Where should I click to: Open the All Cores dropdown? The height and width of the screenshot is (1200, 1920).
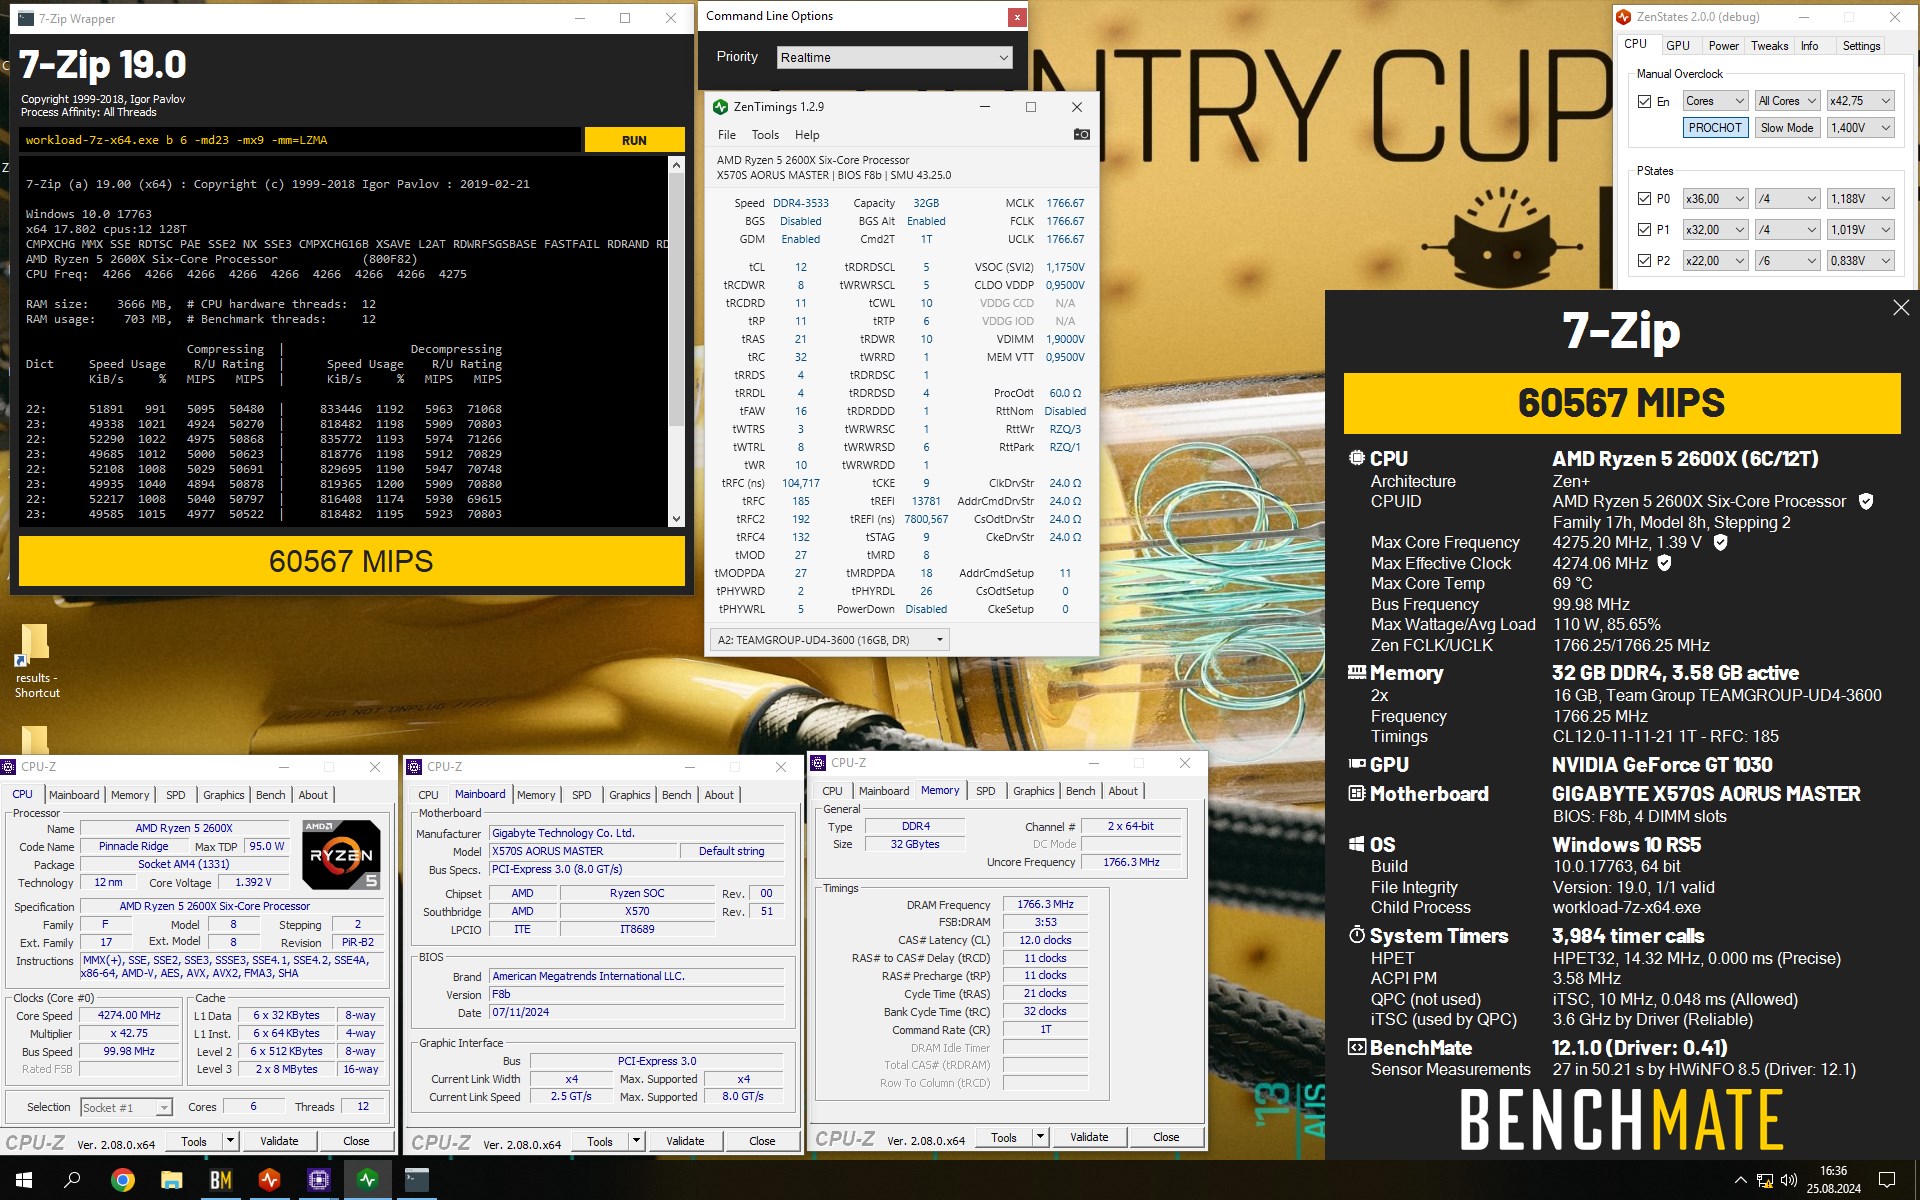(x=1787, y=101)
